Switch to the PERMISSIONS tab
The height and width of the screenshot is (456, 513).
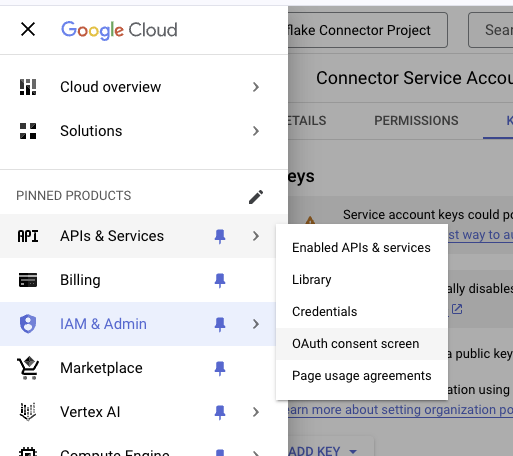[x=416, y=121]
